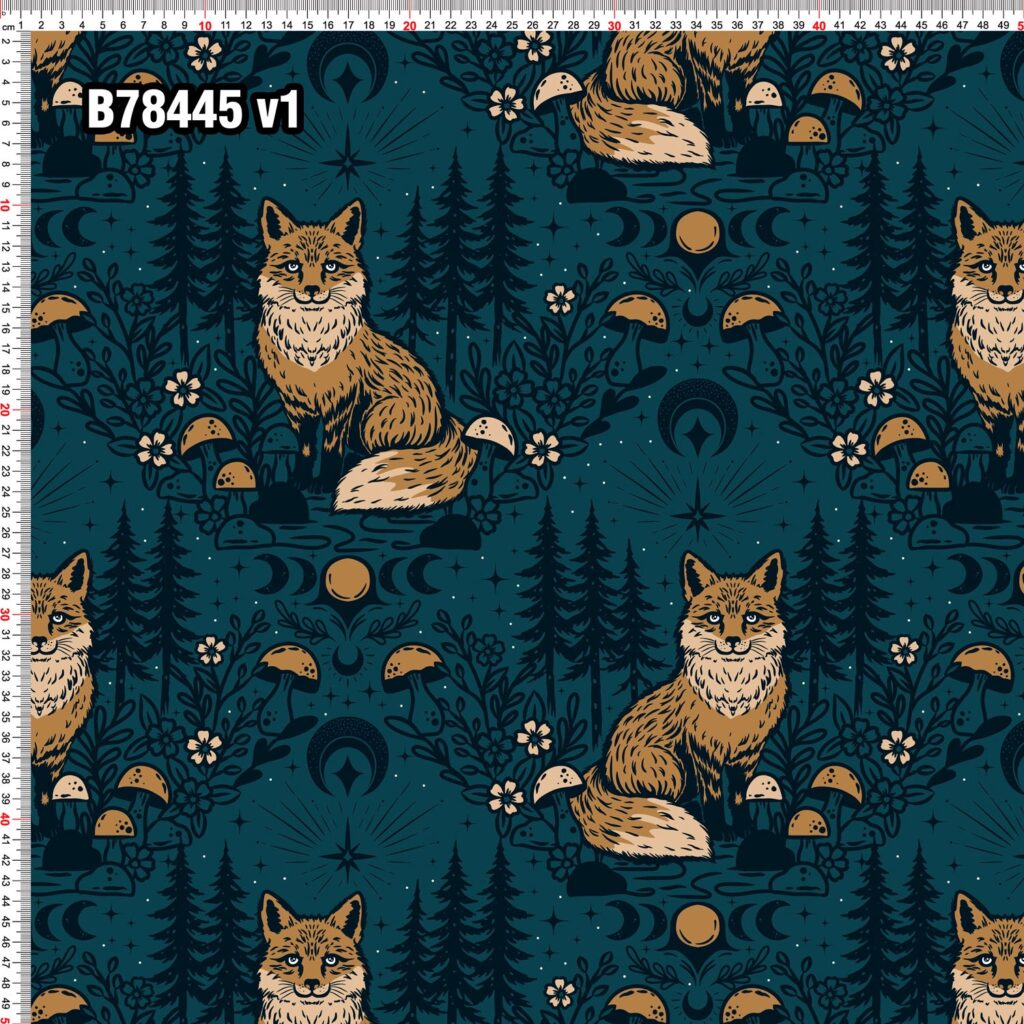Click the 30 cm mark on left ruler
The image size is (1024, 1024).
click(x=5, y=615)
